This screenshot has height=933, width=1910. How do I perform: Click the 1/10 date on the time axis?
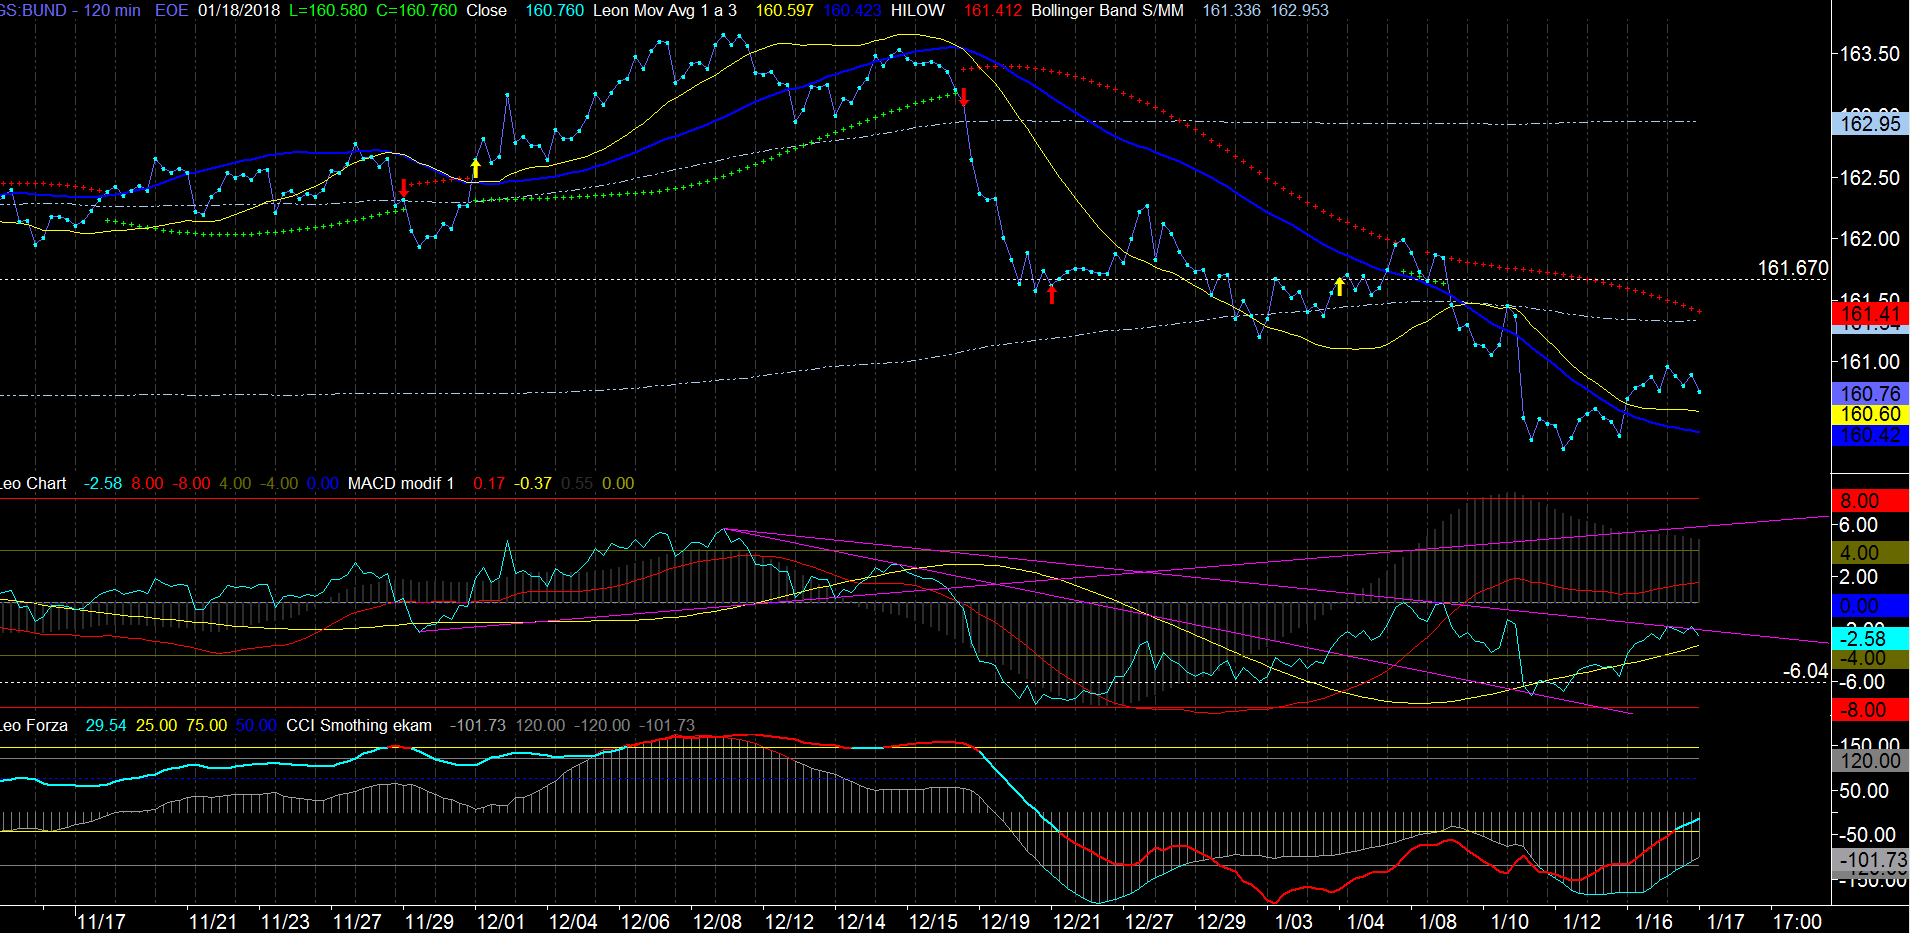click(1509, 922)
